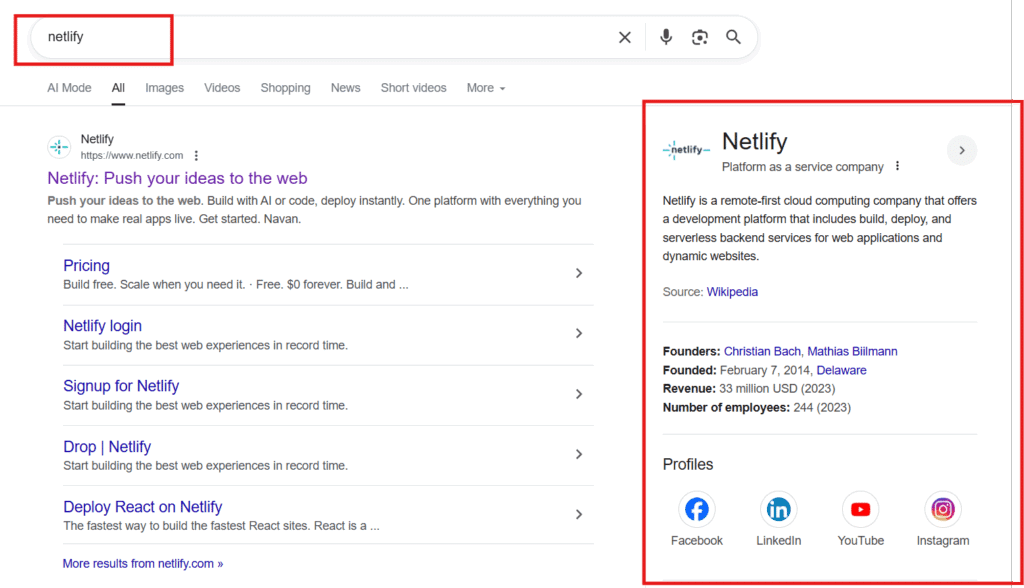Open Netlify's Instagram profile
Screen dimensions: 1024x588
942,509
